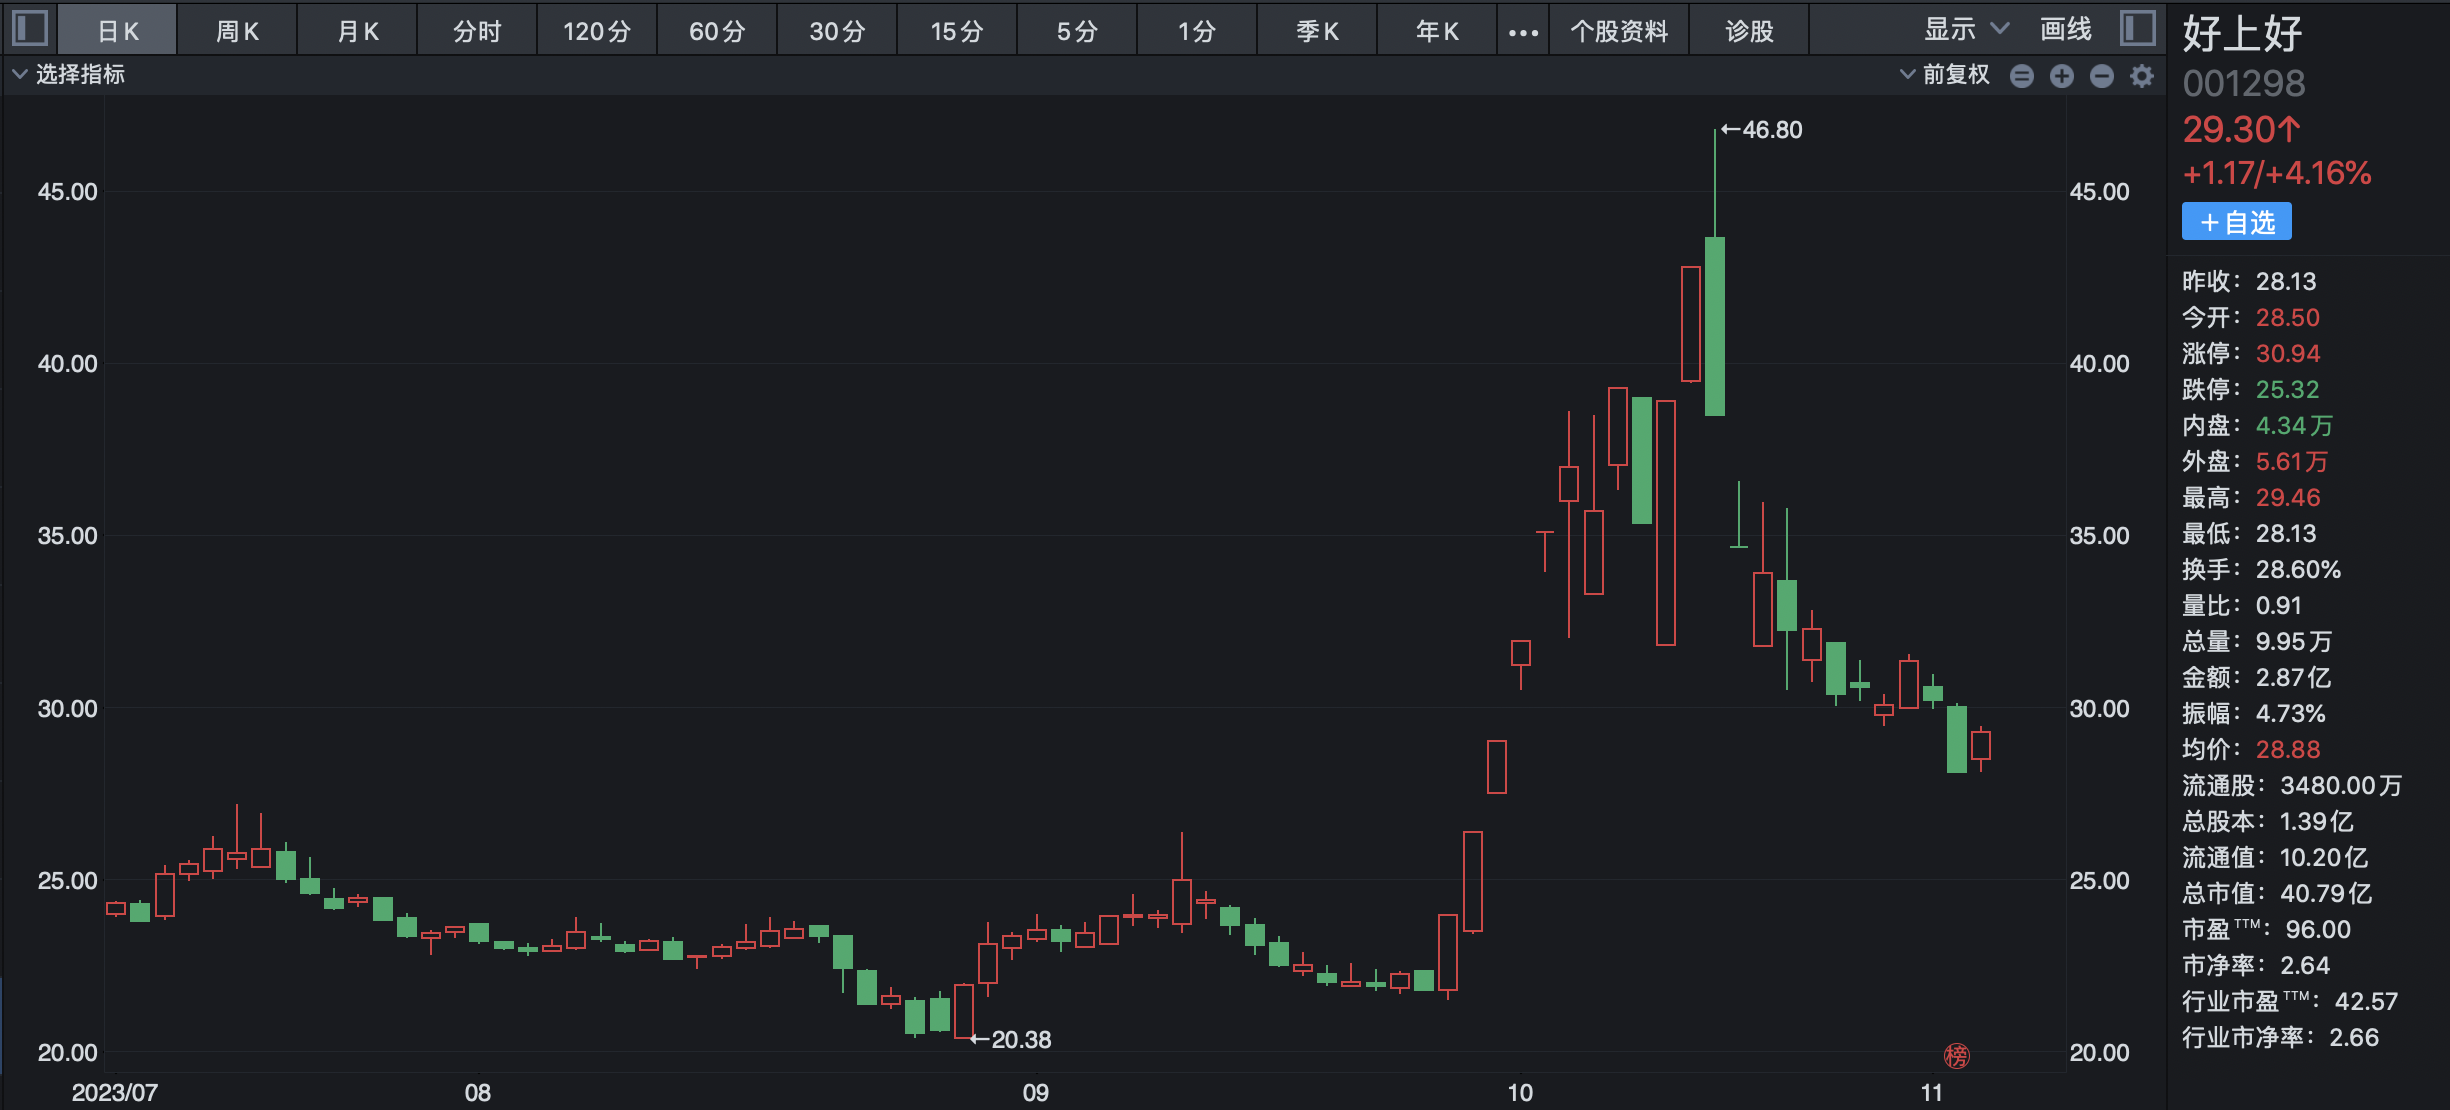Viewport: 2450px width, 1110px height.
Task: Activate the 画线 drawing tool
Action: point(2066,30)
